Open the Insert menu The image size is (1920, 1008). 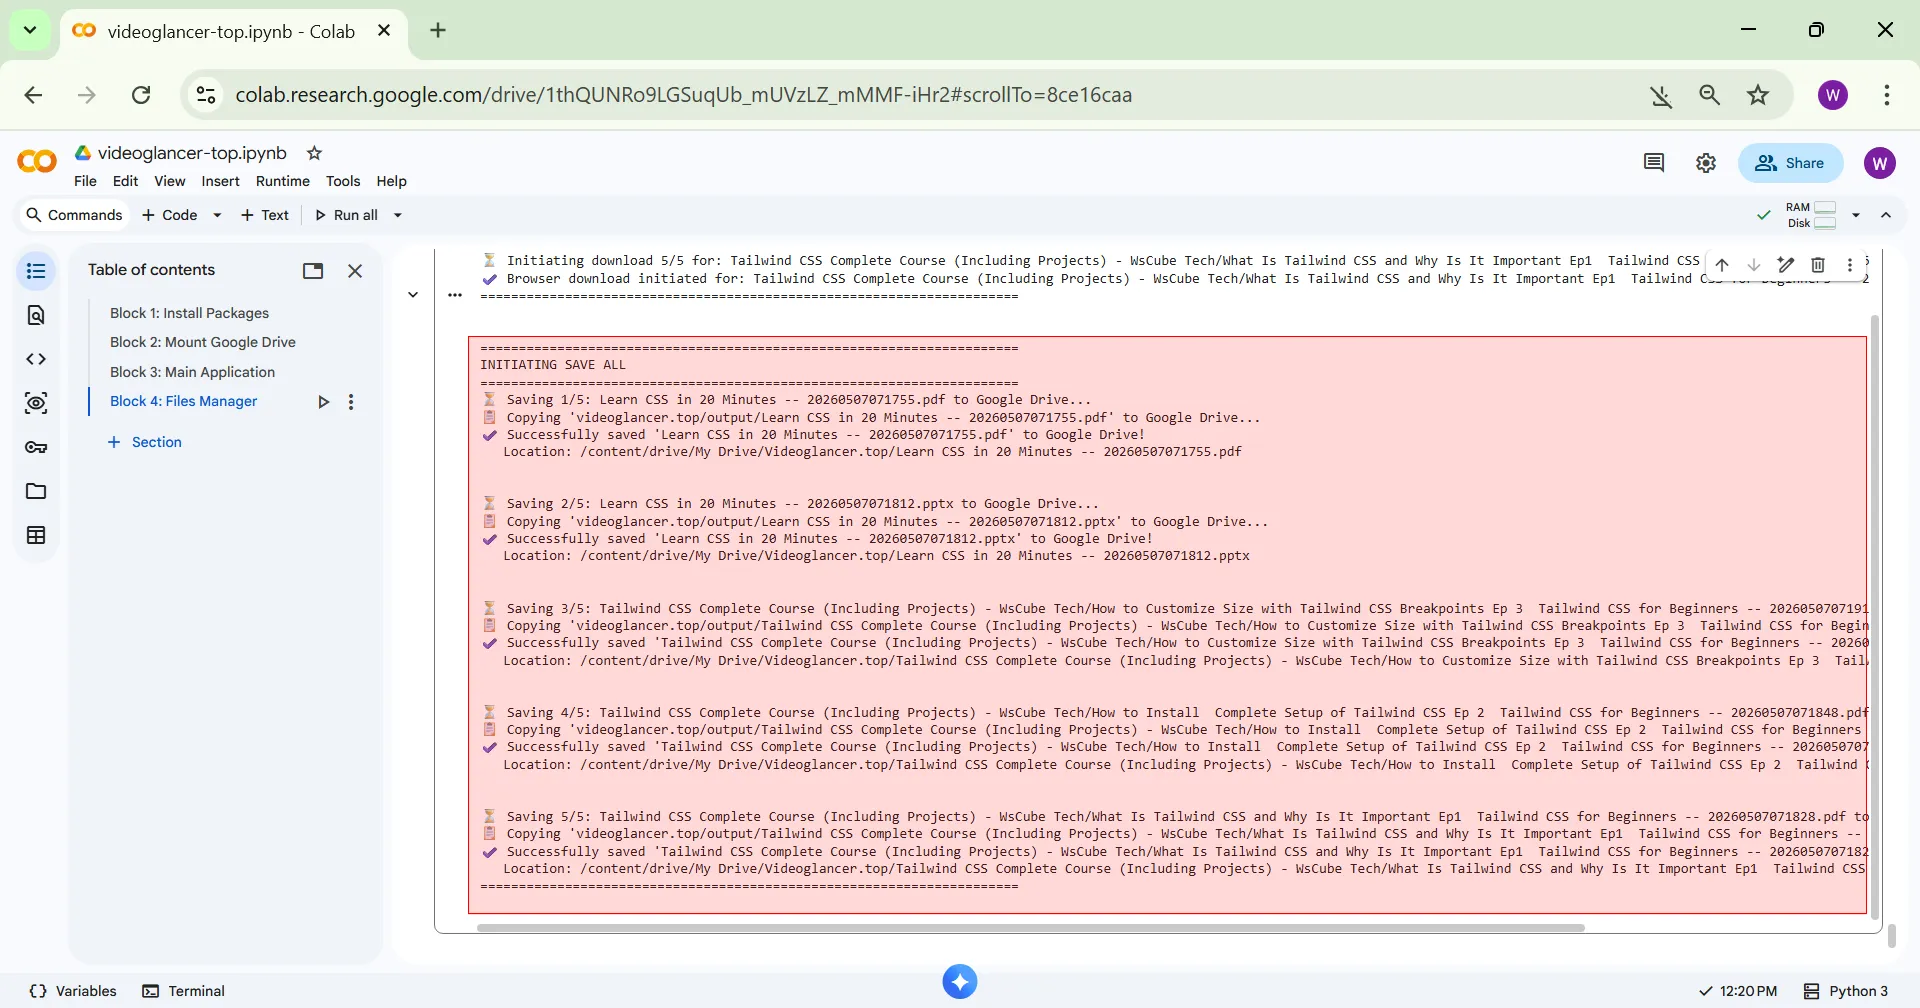coord(220,181)
